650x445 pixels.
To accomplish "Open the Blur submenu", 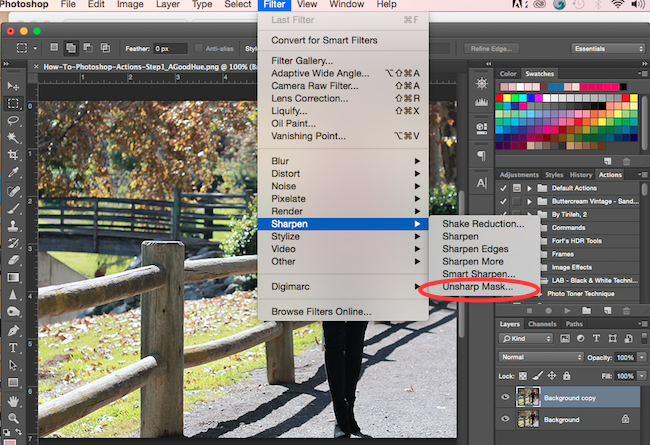I will [x=343, y=161].
